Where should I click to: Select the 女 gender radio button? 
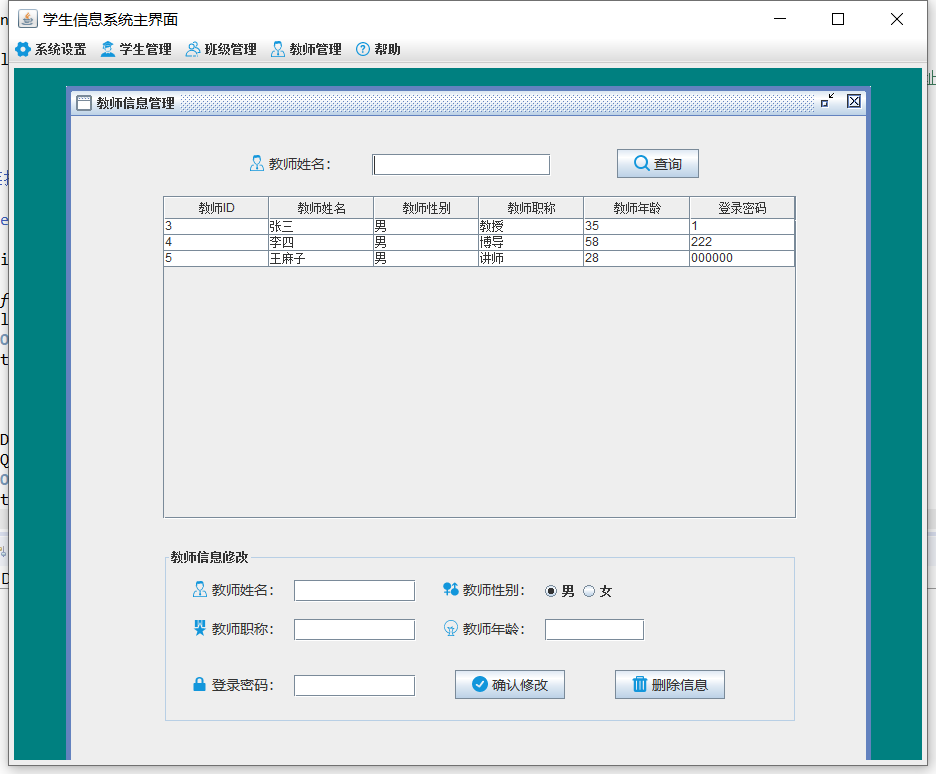pyautogui.click(x=589, y=591)
